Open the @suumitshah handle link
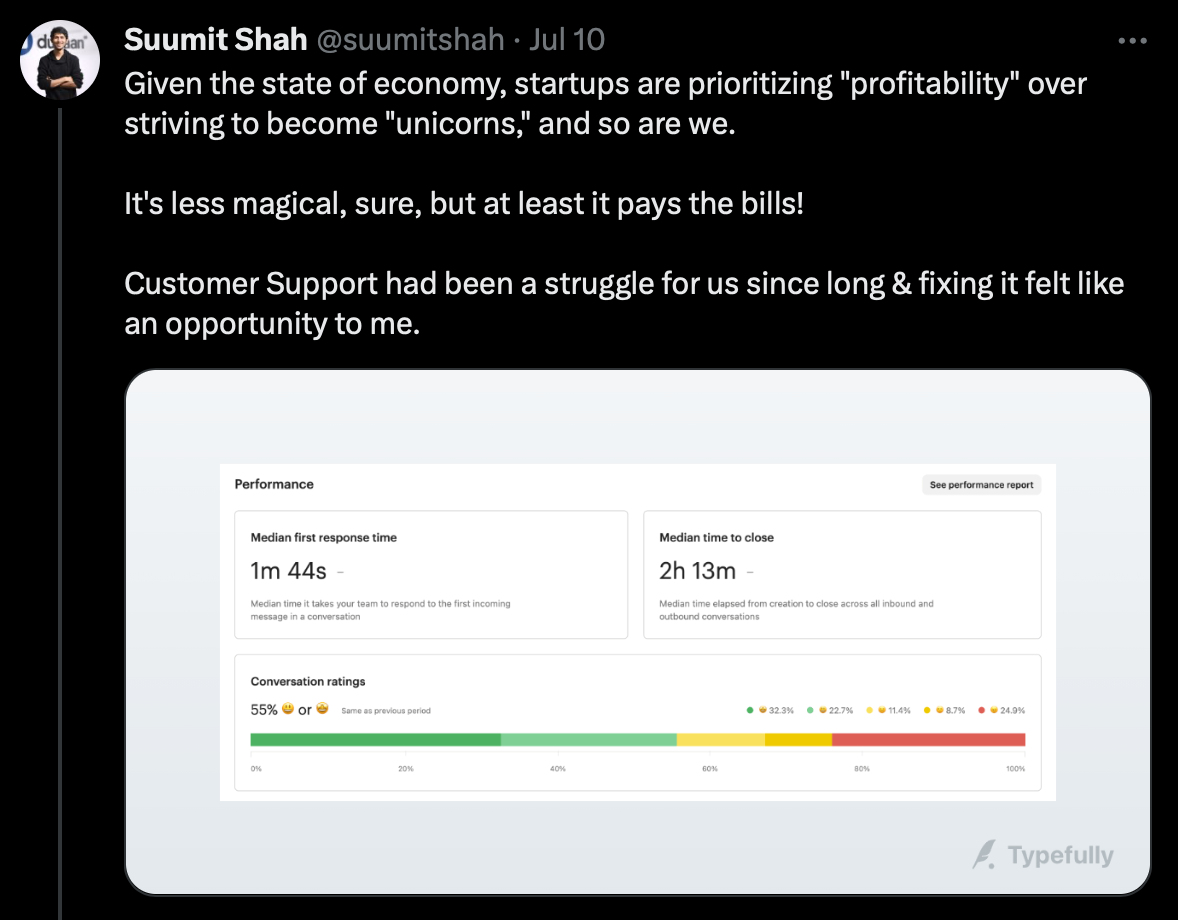 tap(410, 40)
